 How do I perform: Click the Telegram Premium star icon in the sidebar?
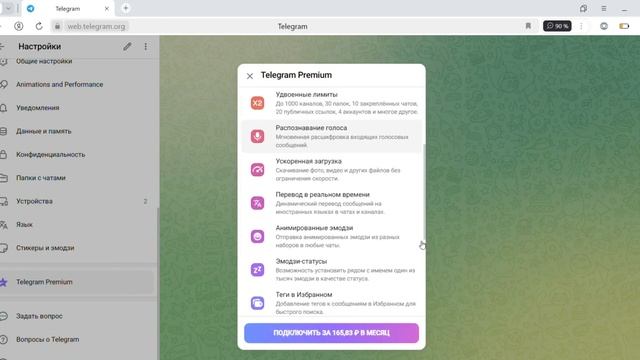pos(3,282)
